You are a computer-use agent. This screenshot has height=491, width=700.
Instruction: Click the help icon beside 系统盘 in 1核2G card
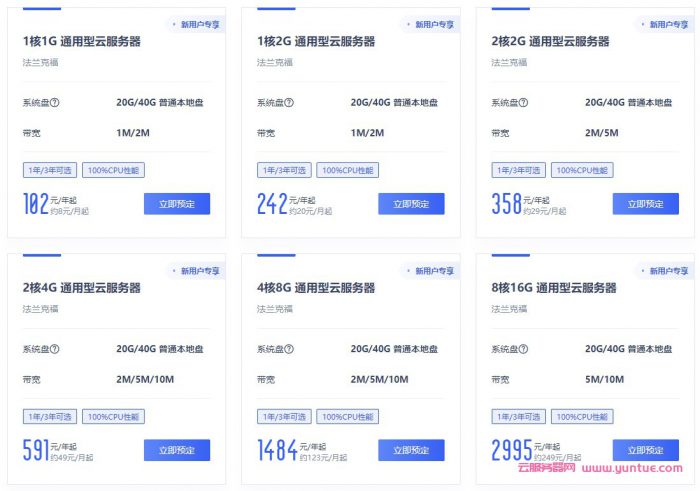coord(289,103)
